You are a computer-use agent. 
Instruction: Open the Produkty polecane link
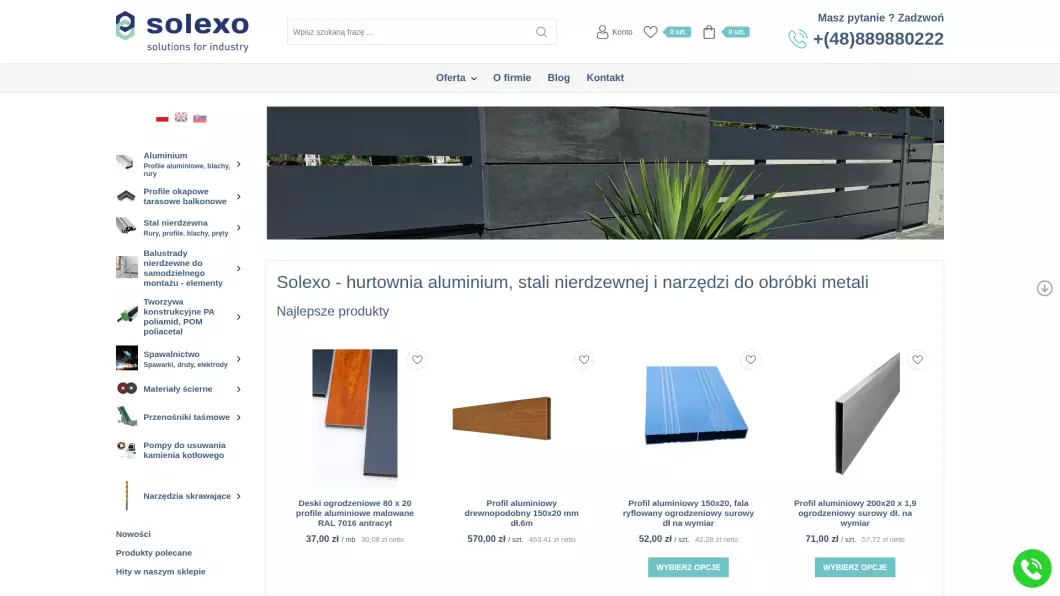pyautogui.click(x=154, y=553)
